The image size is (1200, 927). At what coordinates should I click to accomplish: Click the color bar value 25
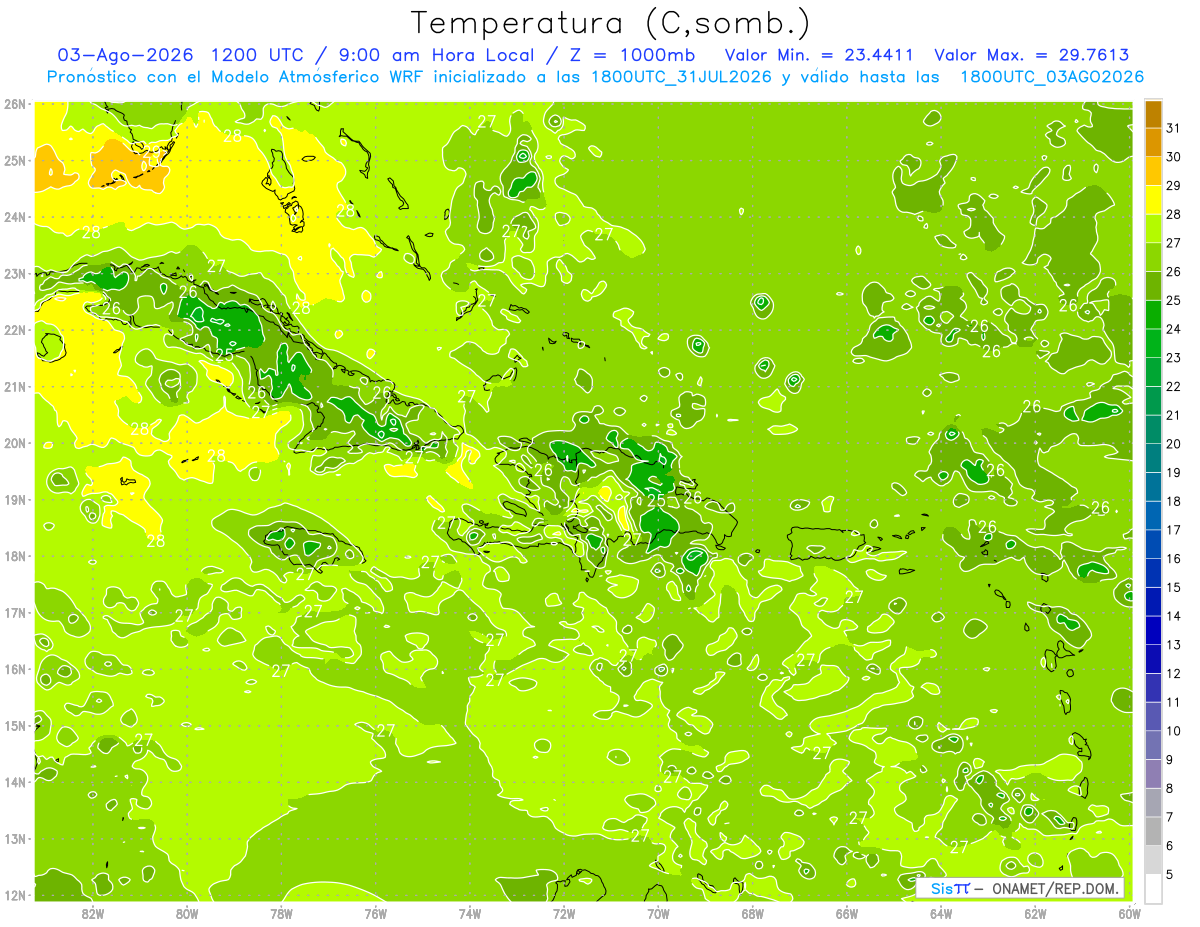pos(1173,301)
